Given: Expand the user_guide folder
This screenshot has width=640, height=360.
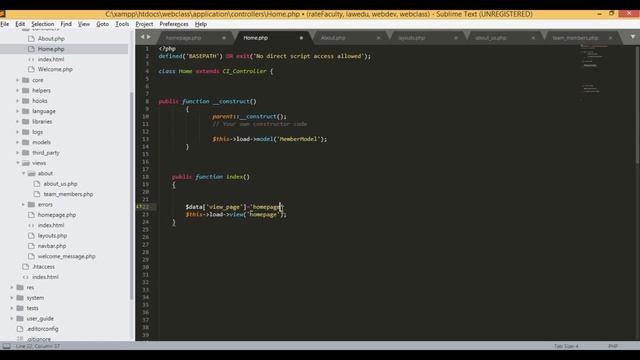Looking at the screenshot, I should pyautogui.click(x=12, y=318).
